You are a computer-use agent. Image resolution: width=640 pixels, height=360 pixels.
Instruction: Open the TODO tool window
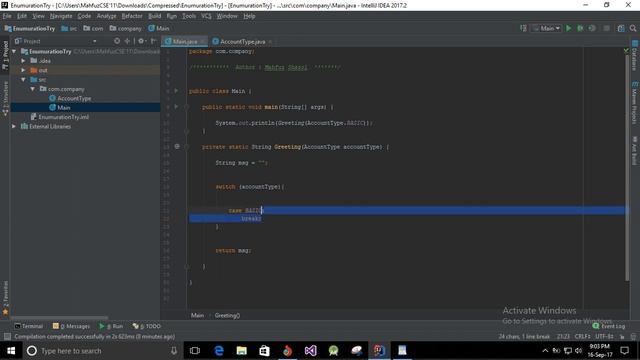147,326
